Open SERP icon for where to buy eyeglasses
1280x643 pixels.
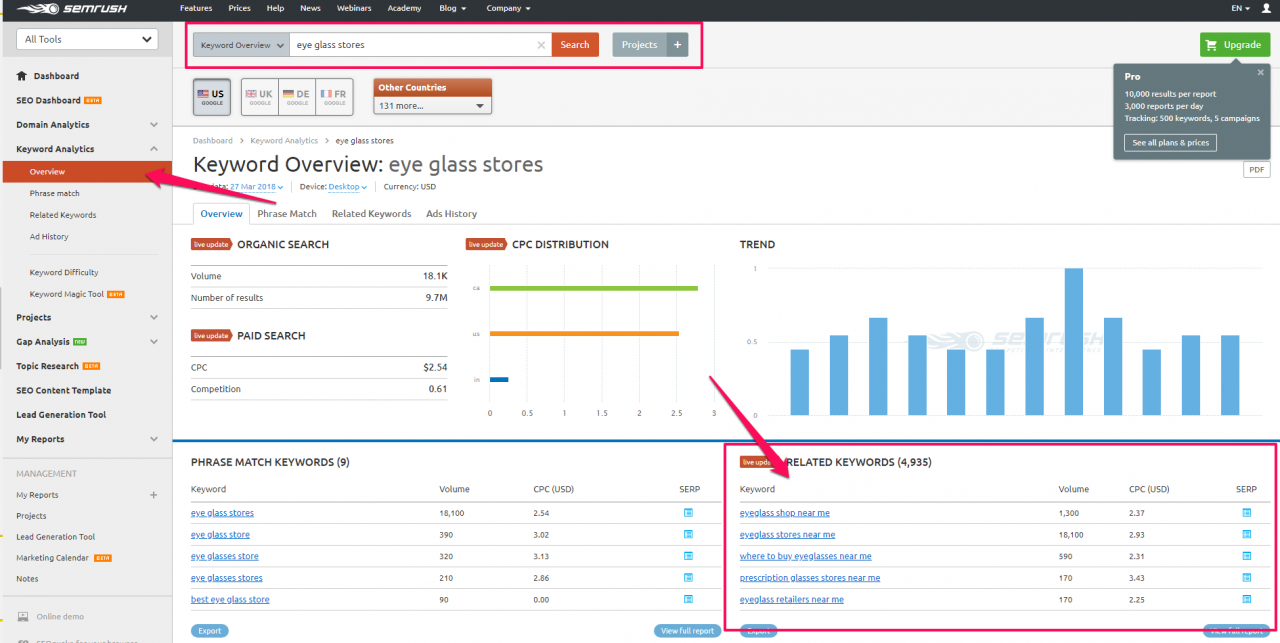(x=1247, y=556)
